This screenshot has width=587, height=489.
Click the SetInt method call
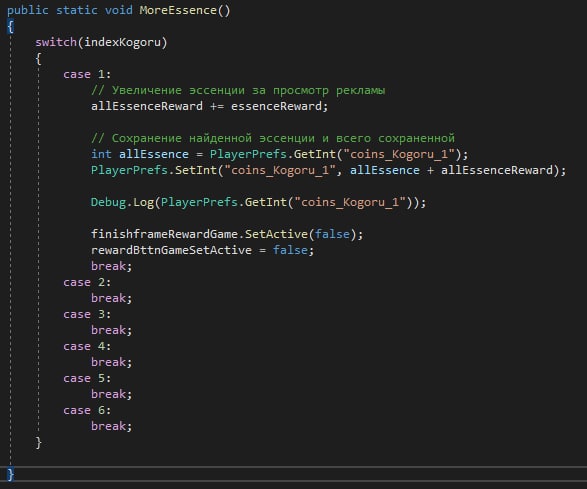click(x=196, y=170)
